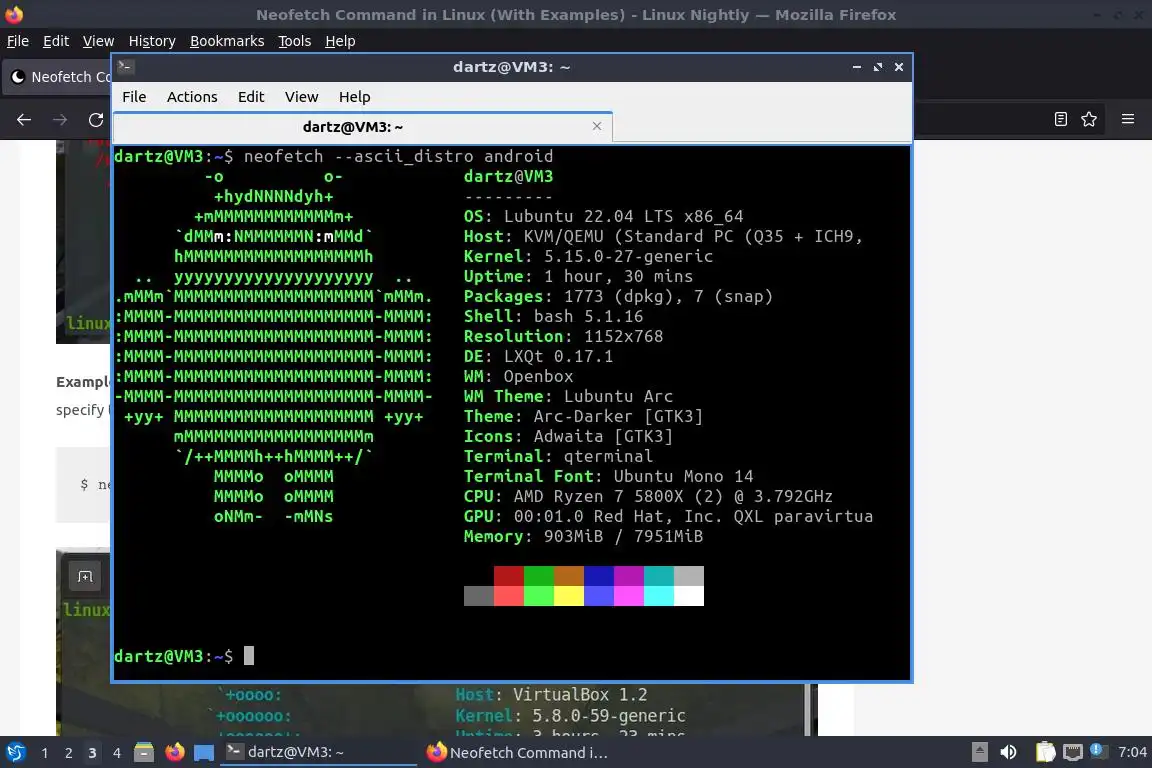
Task: Bookmark this page with star icon
Action: 1089,119
